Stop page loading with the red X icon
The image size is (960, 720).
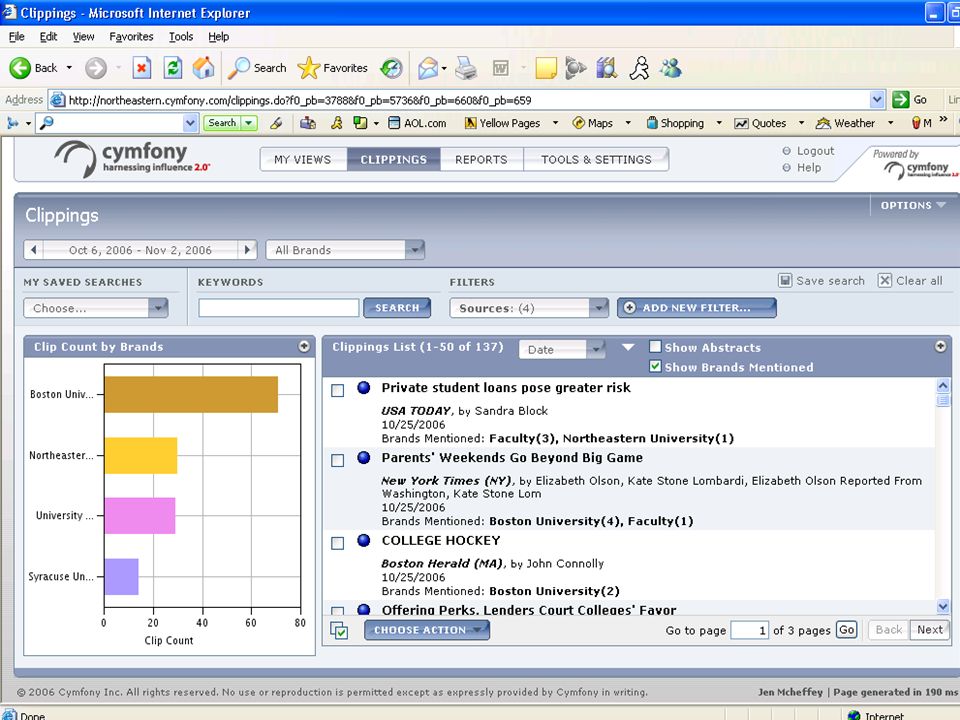point(141,68)
